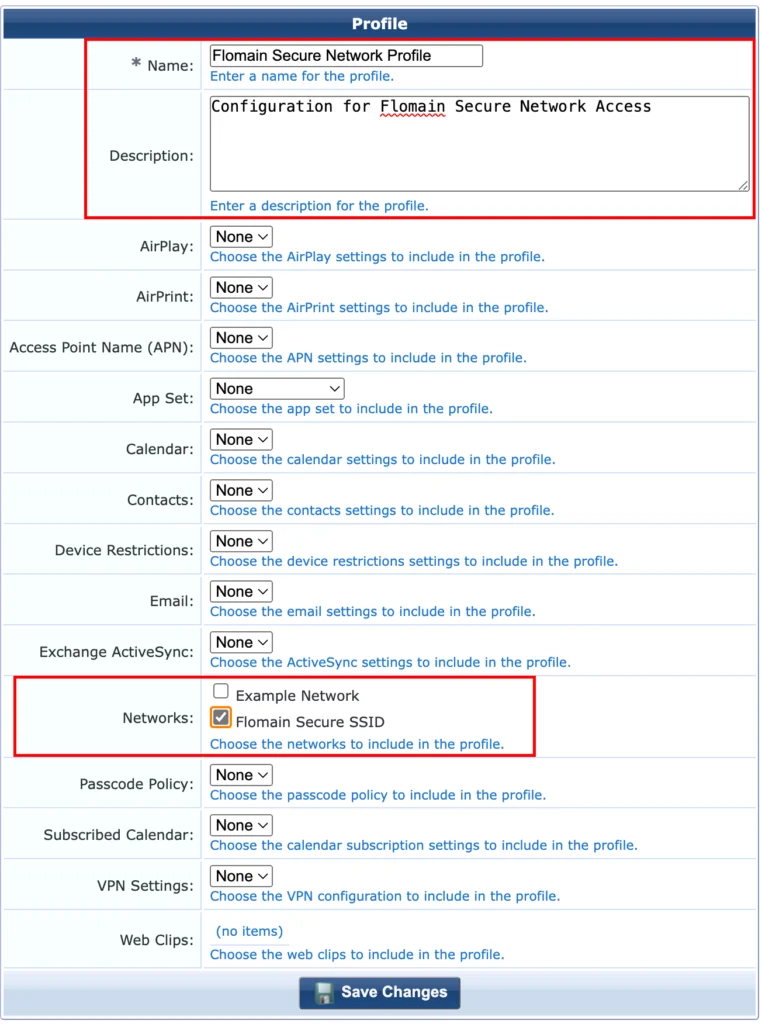This screenshot has width=762, height=1024.
Task: Open the Email settings dropdown
Action: [240, 591]
